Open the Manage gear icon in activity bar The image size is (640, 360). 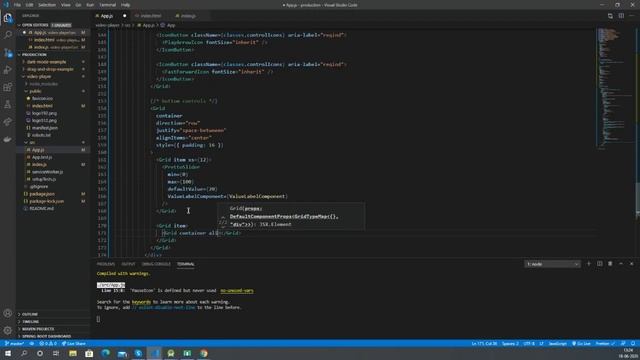[8, 330]
